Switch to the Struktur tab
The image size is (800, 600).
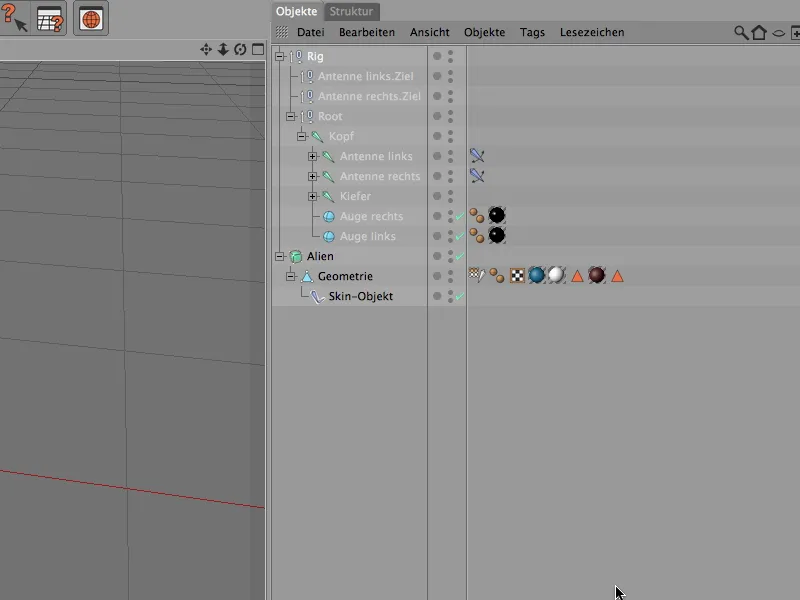click(352, 11)
